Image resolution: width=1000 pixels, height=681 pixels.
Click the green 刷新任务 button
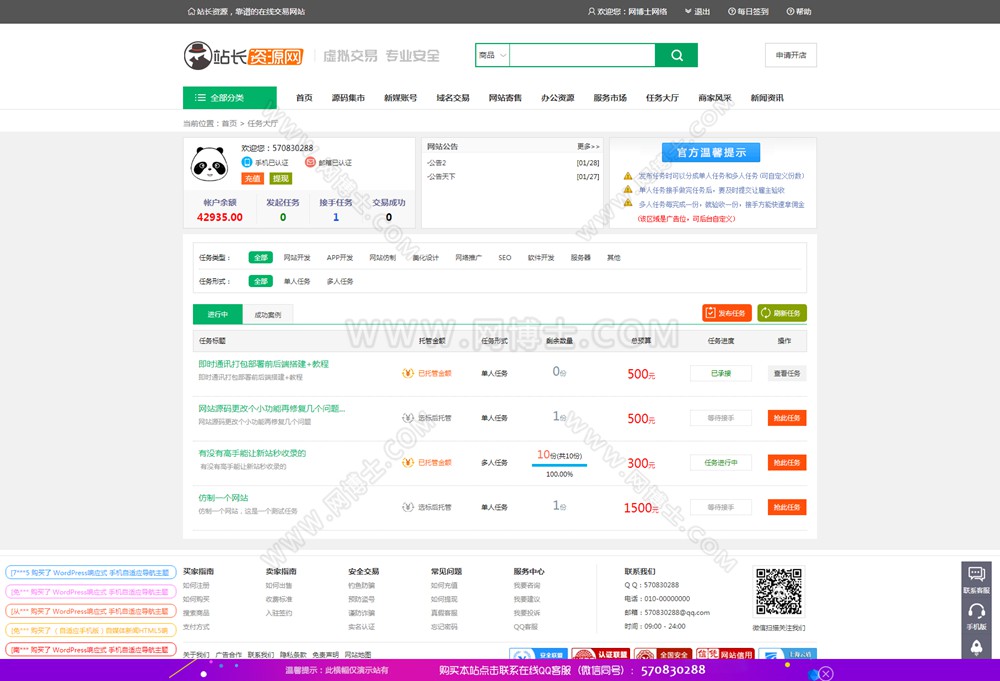pyautogui.click(x=782, y=313)
